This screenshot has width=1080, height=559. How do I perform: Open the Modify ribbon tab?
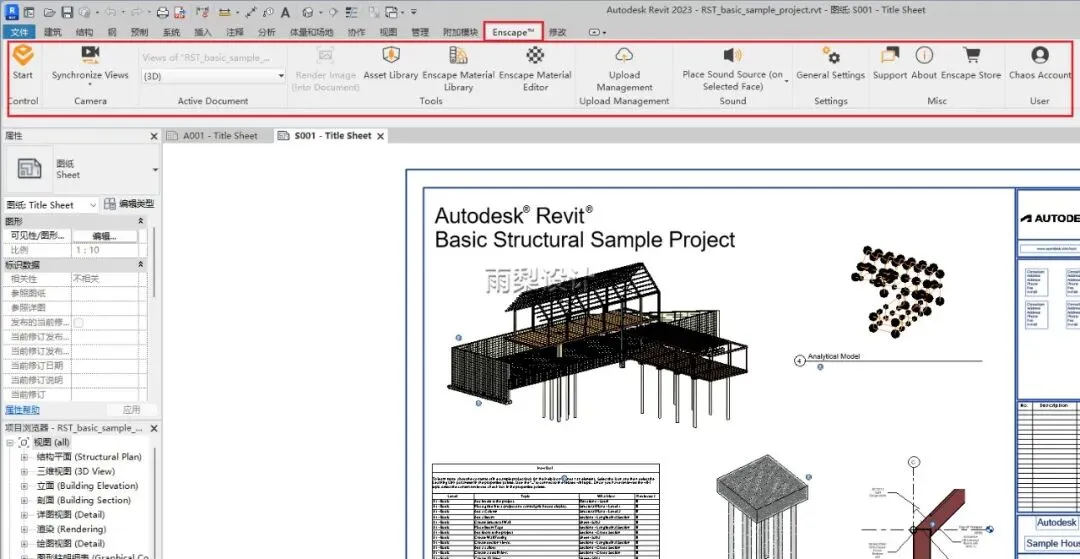click(557, 32)
